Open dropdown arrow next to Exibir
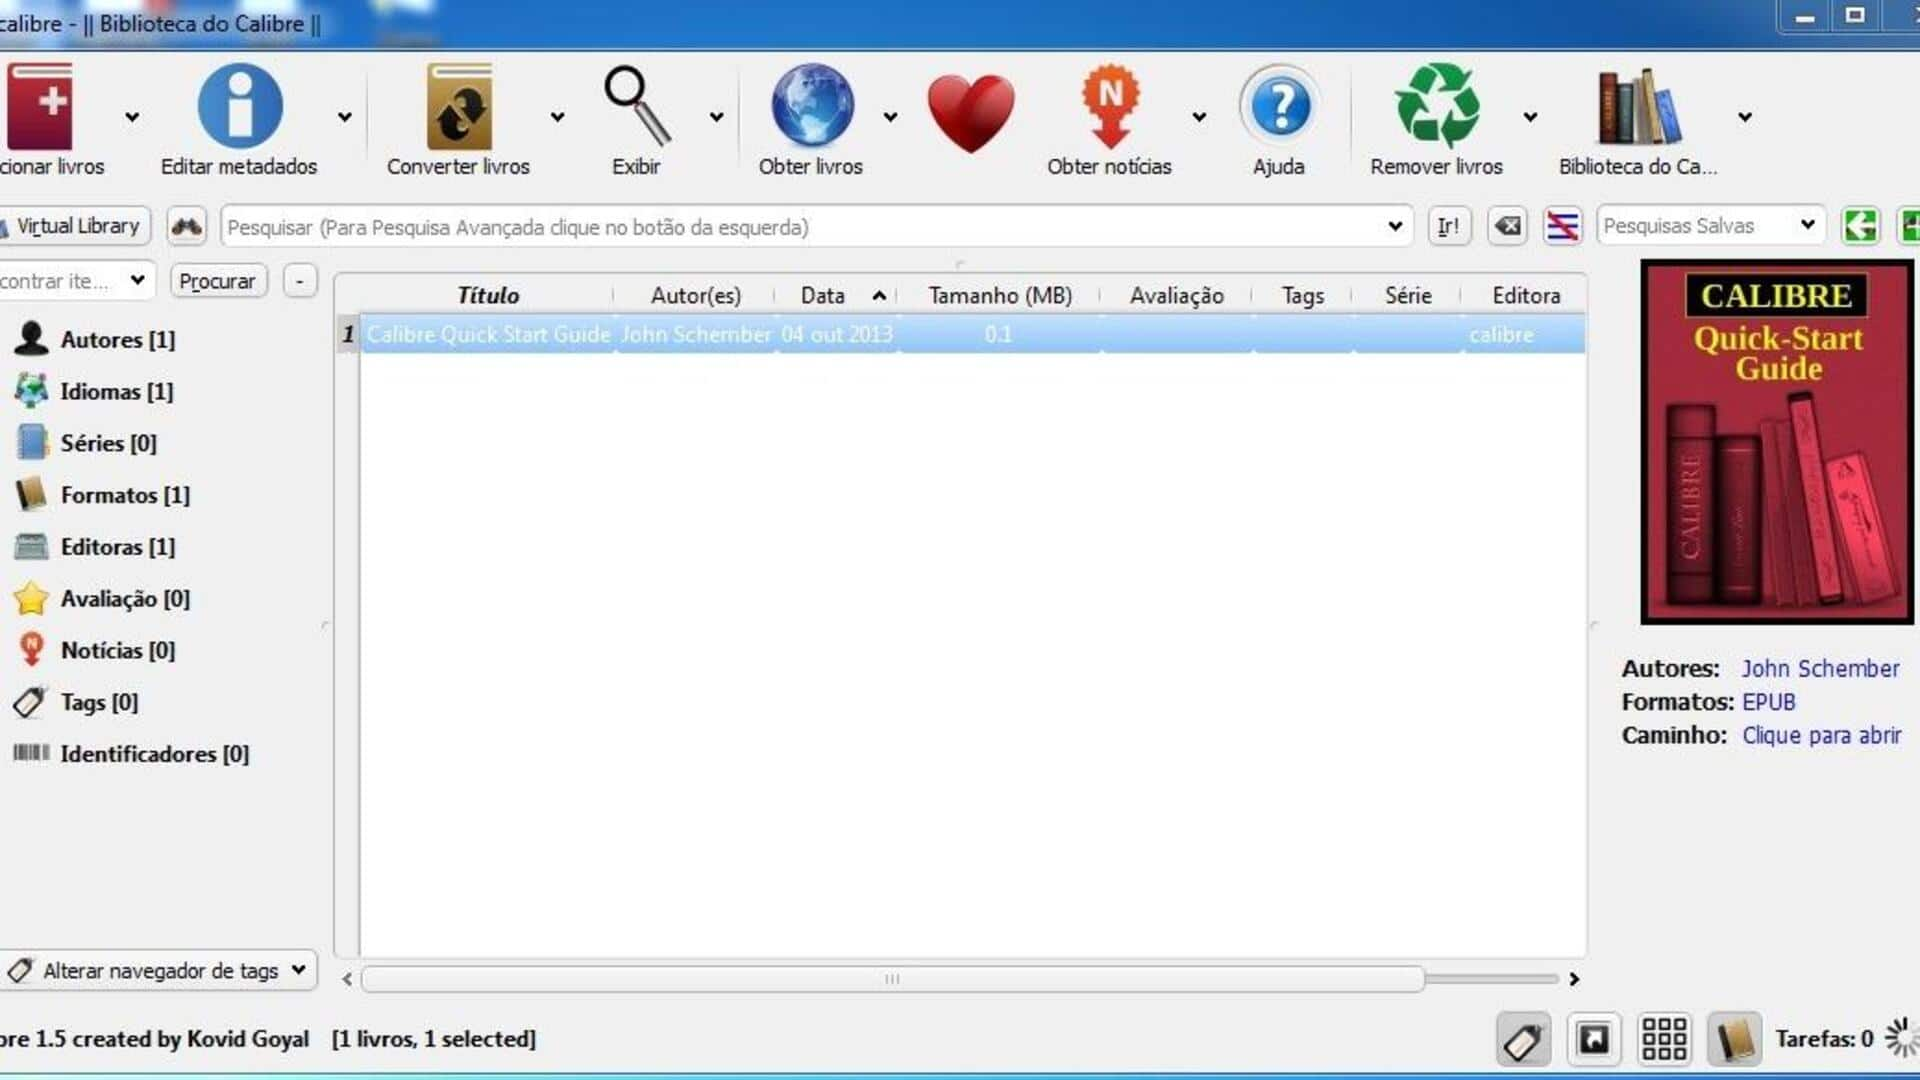 click(x=716, y=117)
